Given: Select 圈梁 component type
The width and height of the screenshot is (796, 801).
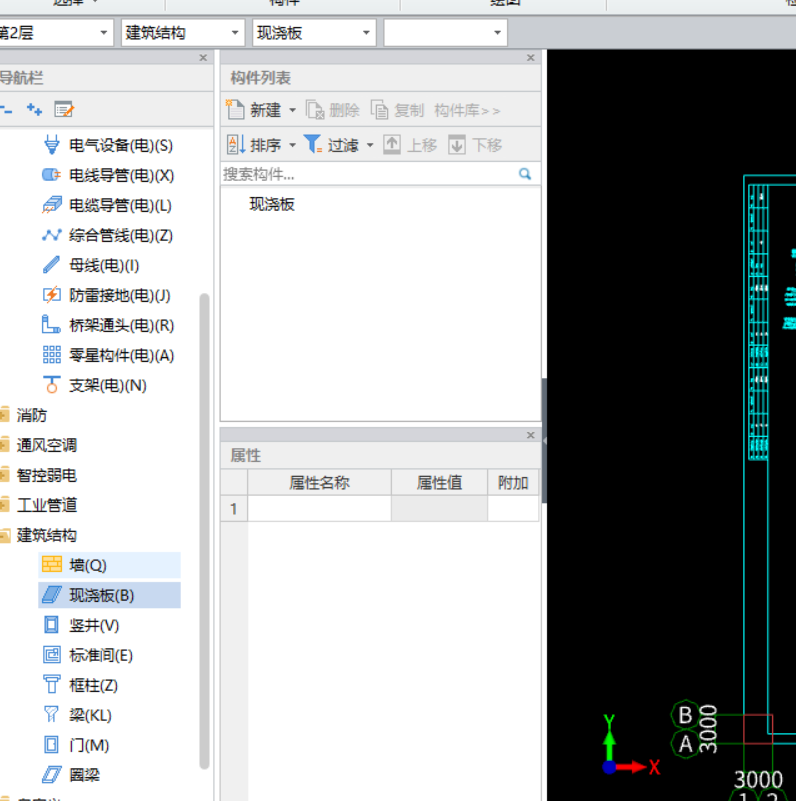Looking at the screenshot, I should [x=72, y=775].
